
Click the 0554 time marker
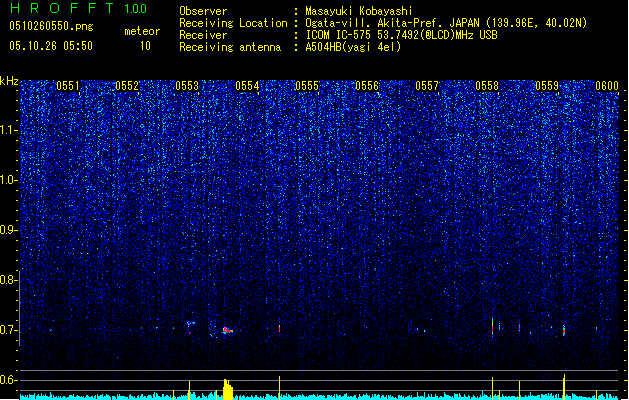point(247,86)
